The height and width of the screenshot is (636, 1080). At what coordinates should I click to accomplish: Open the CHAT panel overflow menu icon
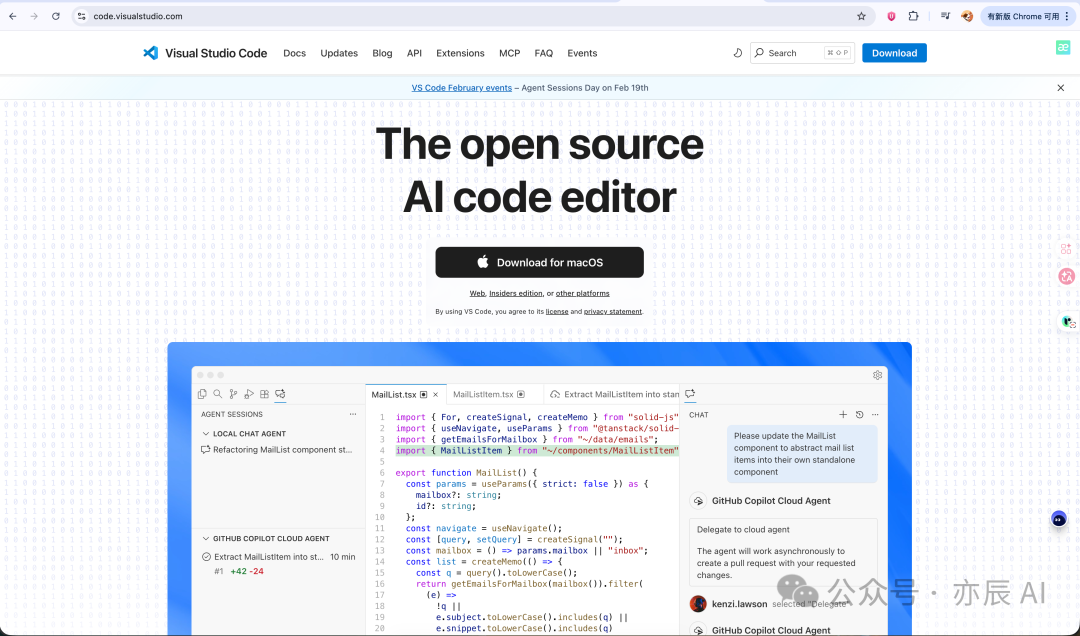[875, 414]
